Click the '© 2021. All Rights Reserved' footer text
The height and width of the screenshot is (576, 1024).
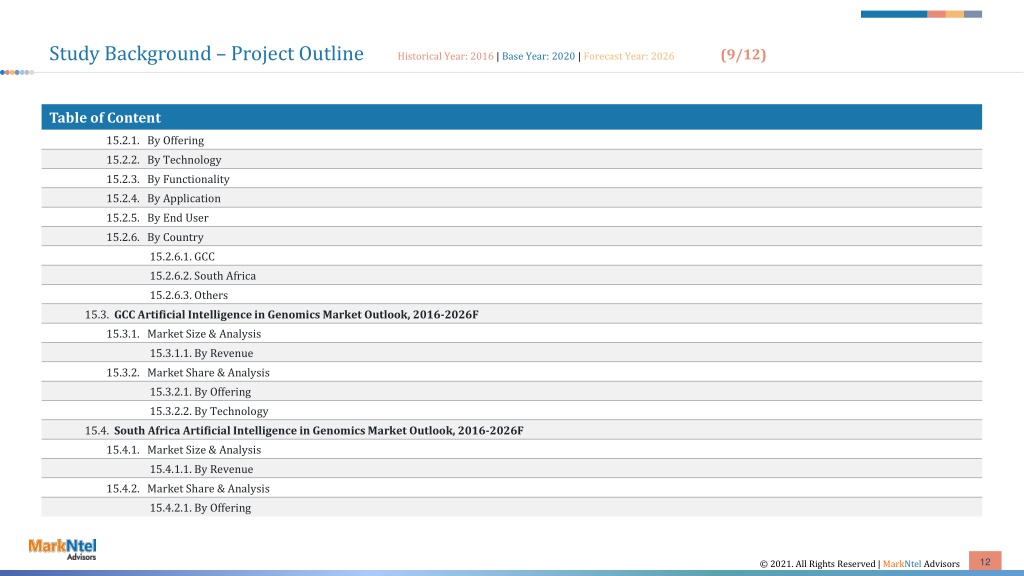(817, 564)
